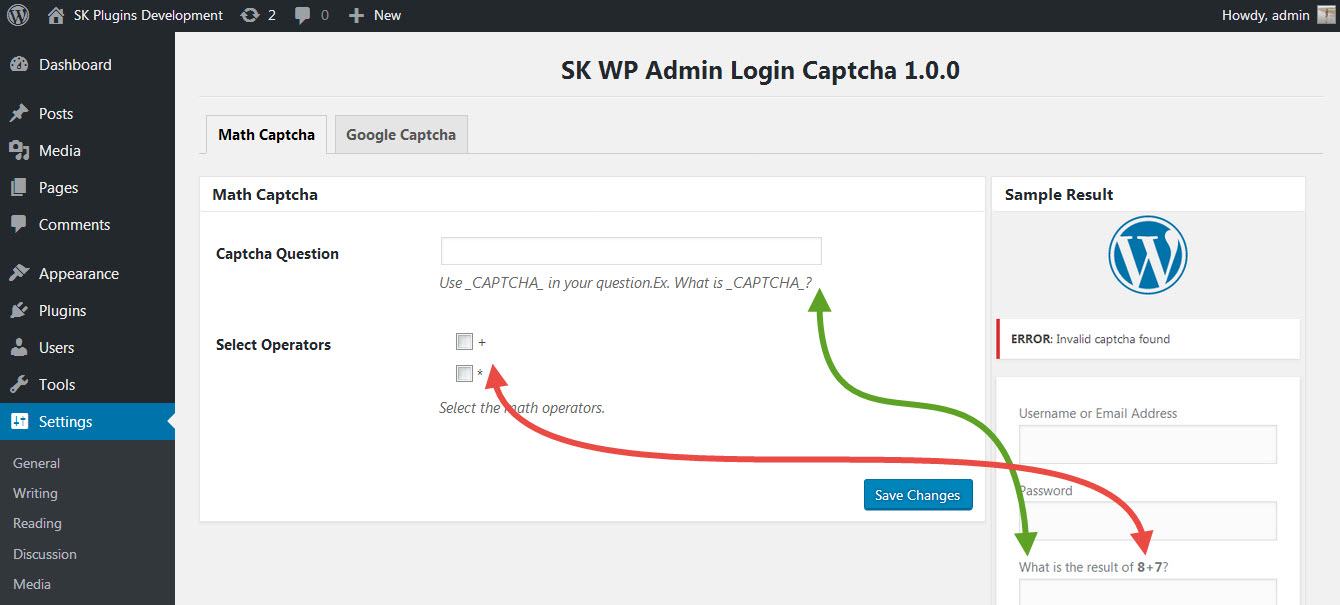
Task: Open the Appearance menu
Action: click(x=87, y=274)
